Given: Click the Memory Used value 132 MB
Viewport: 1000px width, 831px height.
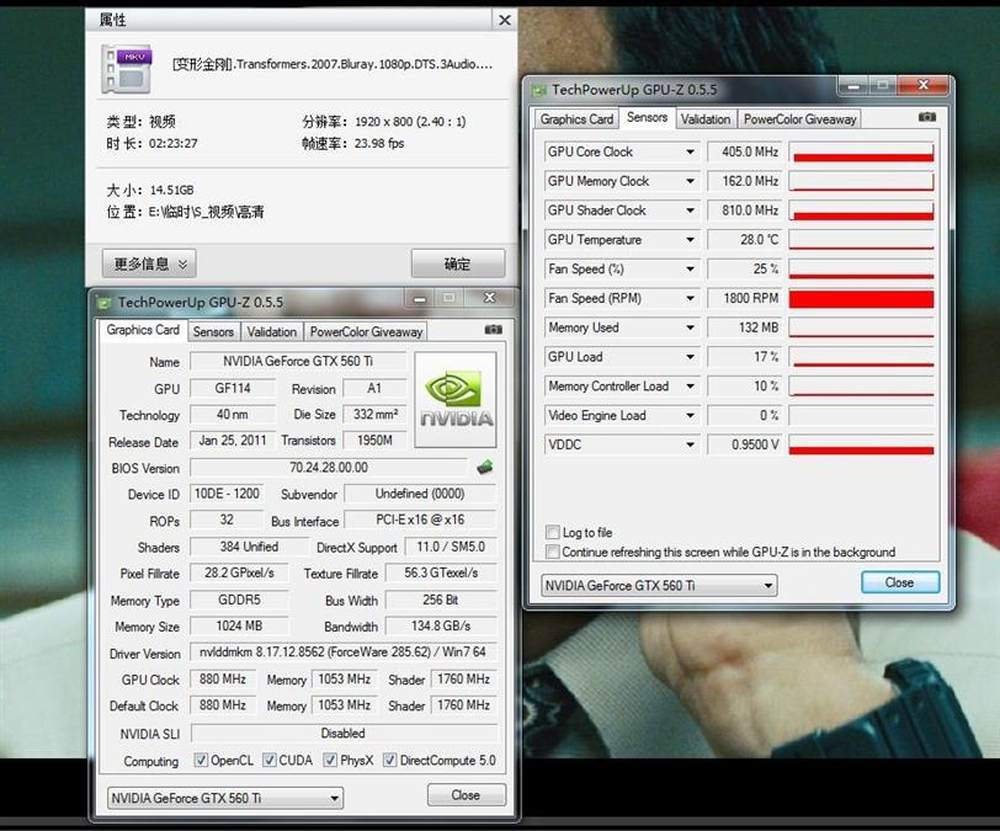Looking at the screenshot, I should point(744,328).
